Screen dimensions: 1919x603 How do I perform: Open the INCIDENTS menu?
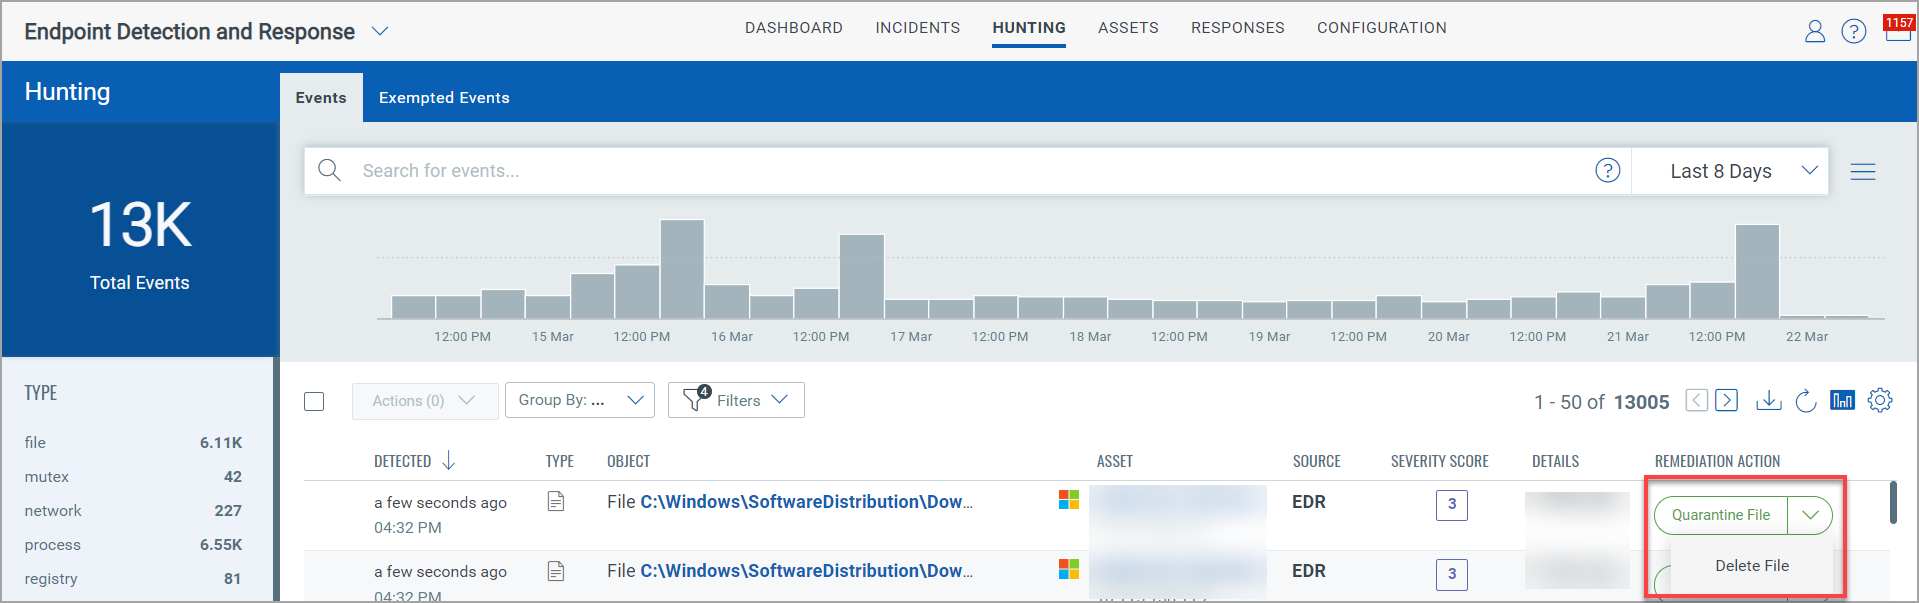pyautogui.click(x=917, y=28)
